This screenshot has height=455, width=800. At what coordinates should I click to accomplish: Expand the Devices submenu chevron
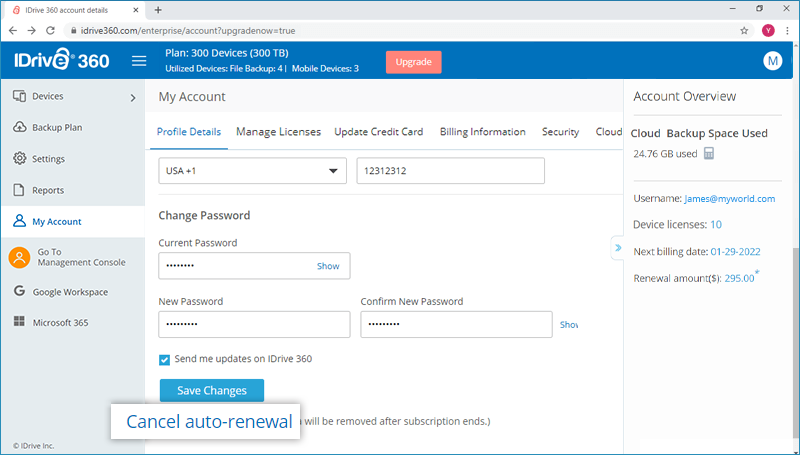(133, 97)
